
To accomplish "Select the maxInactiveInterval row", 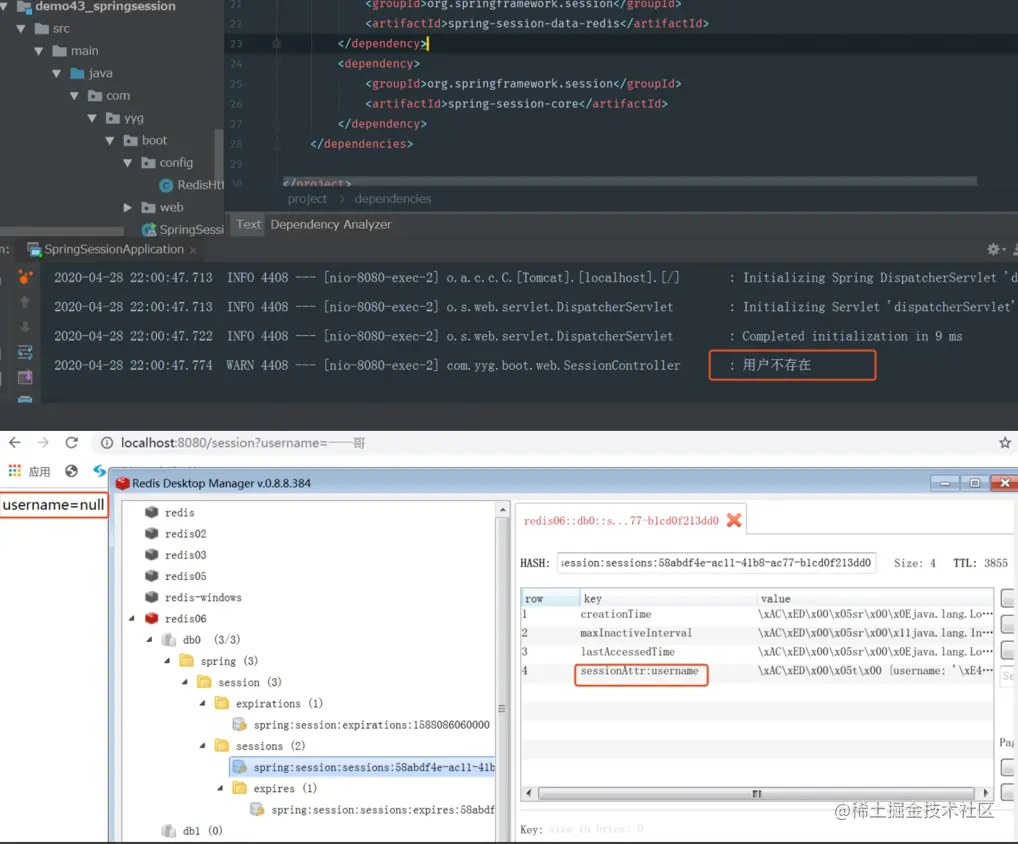I will point(757,633).
